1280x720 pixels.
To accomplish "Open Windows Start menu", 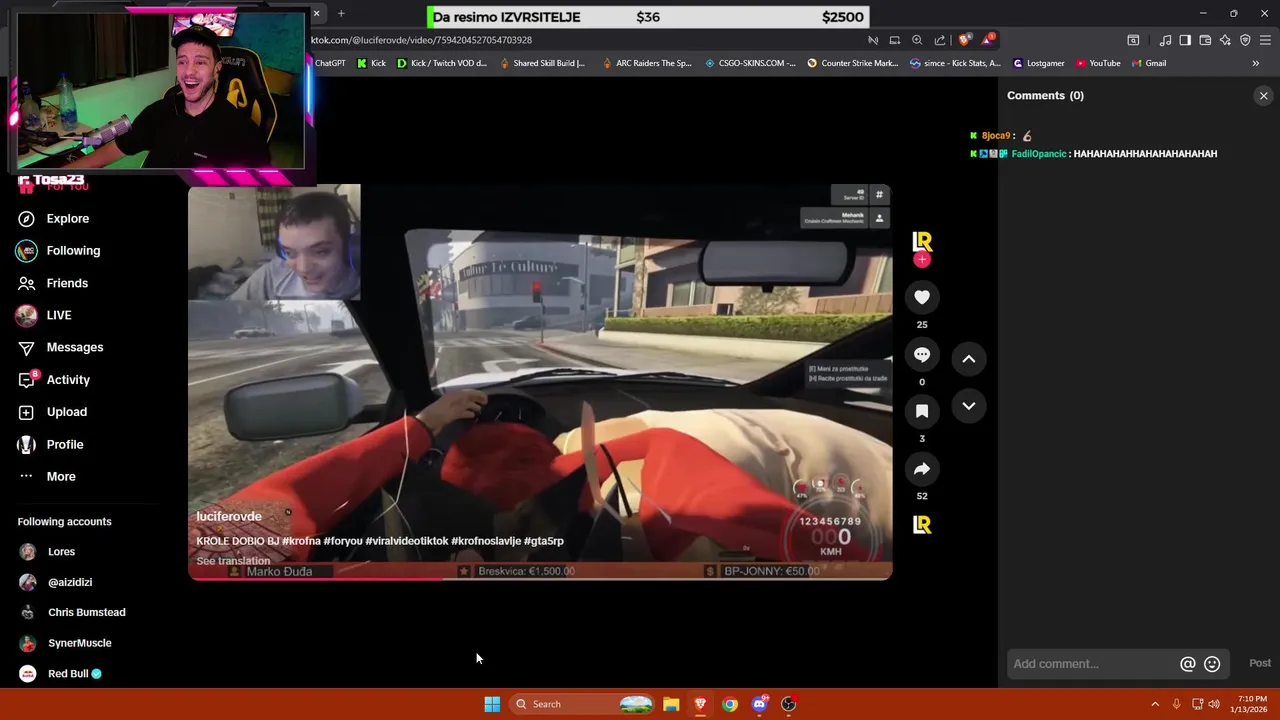I will 492,704.
